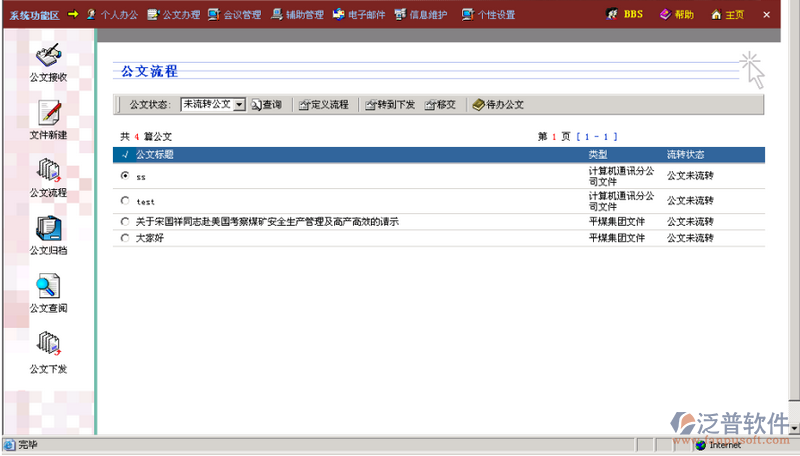
Task: Click 计算机通讯分公司文件 in test row
Action: pos(621,201)
